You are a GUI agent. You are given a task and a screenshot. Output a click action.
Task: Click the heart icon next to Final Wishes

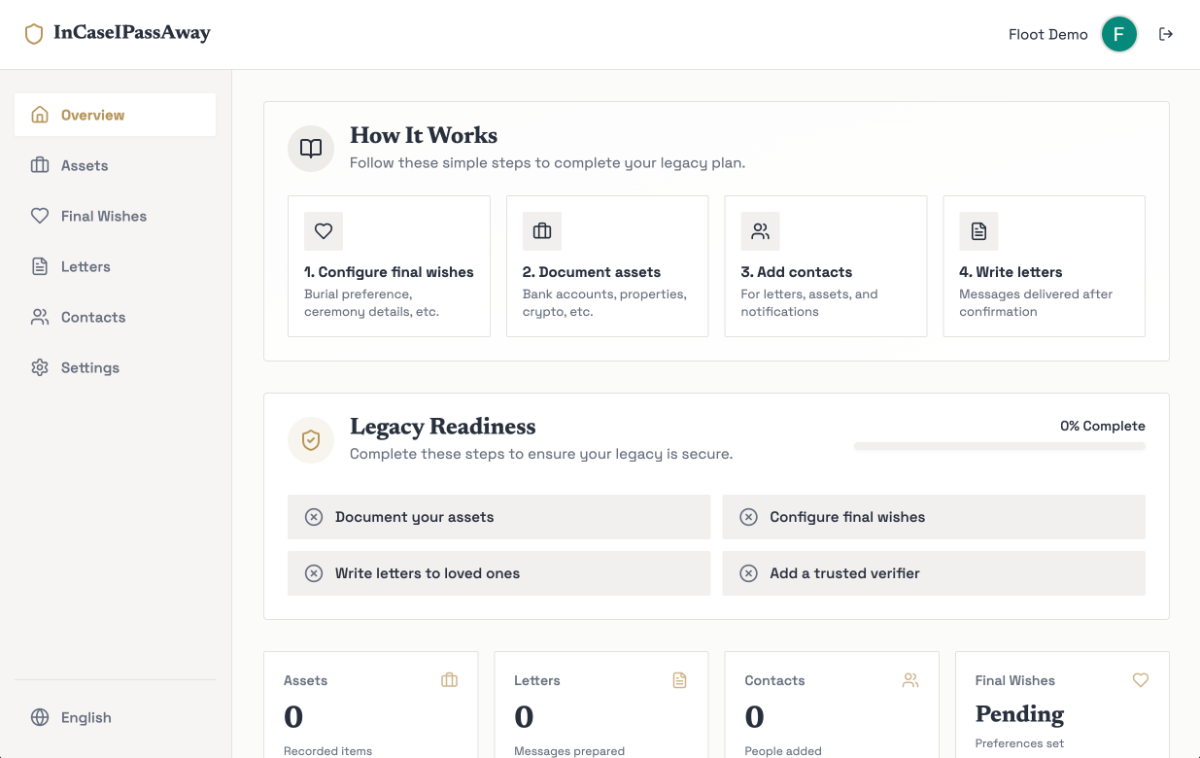(x=40, y=216)
